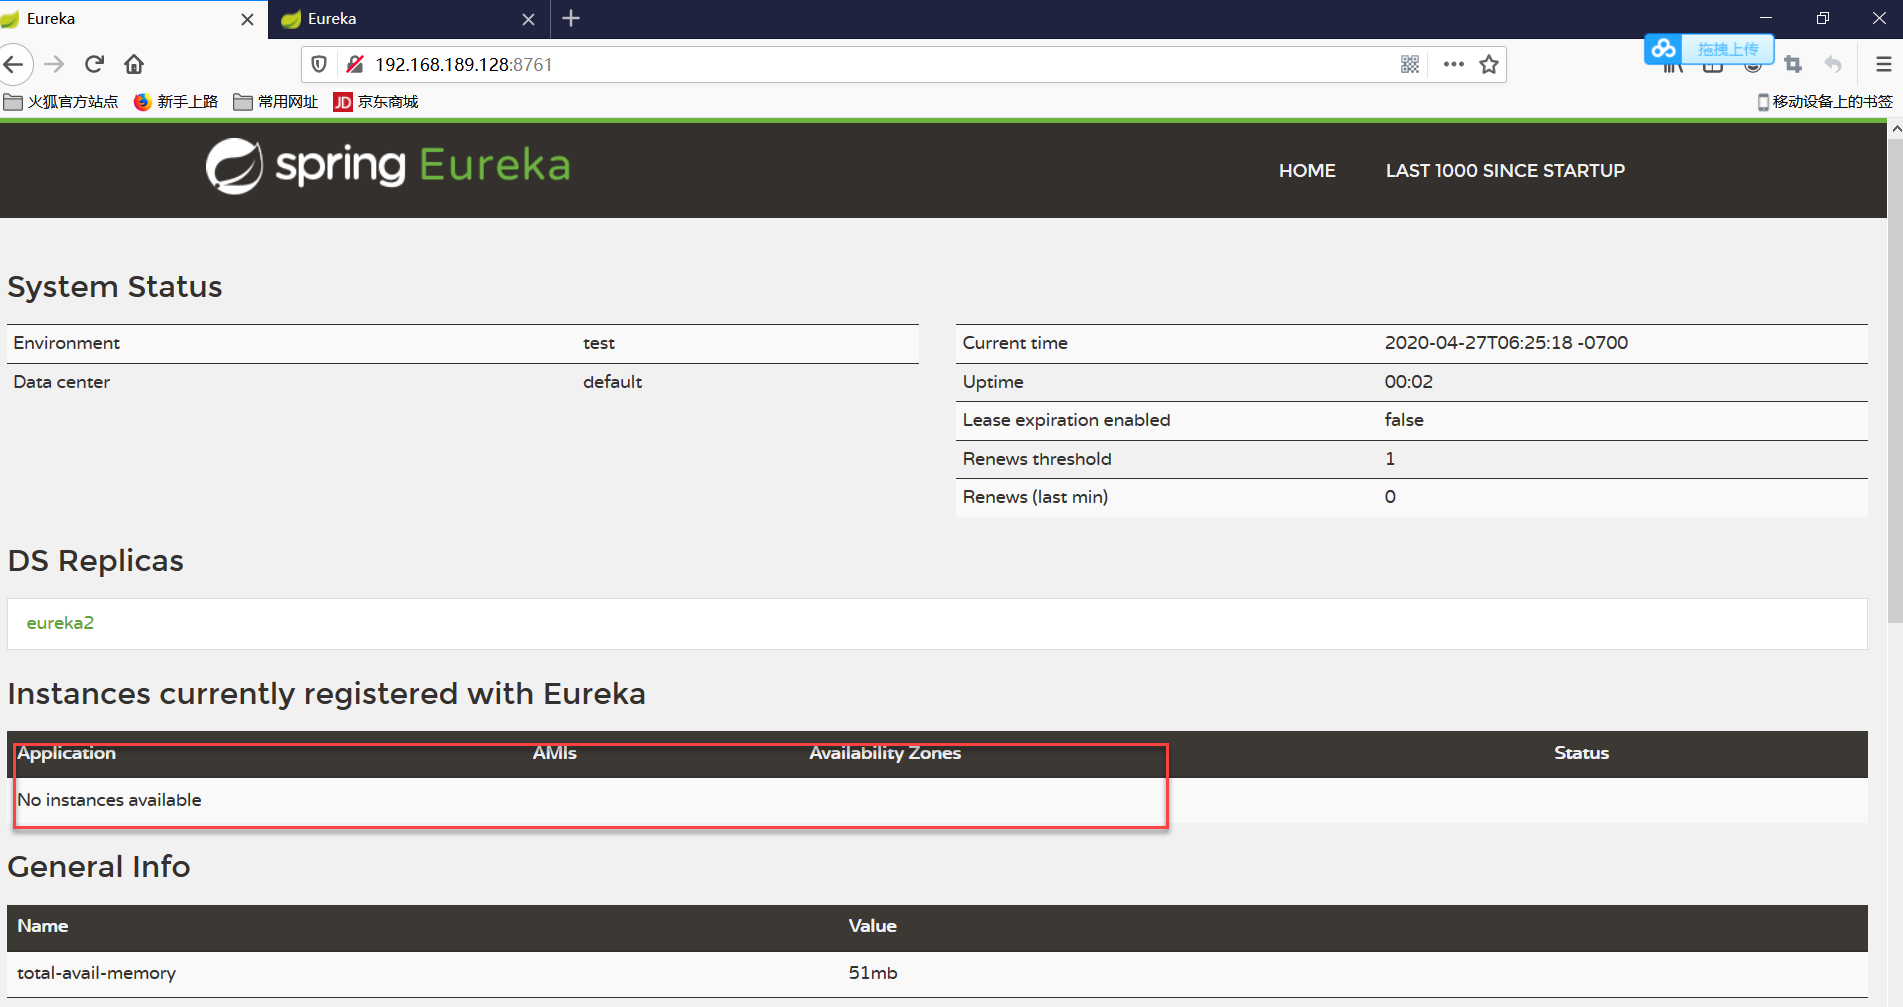Click the screenshot crop tool icon
1903x1007 pixels.
(x=1793, y=64)
